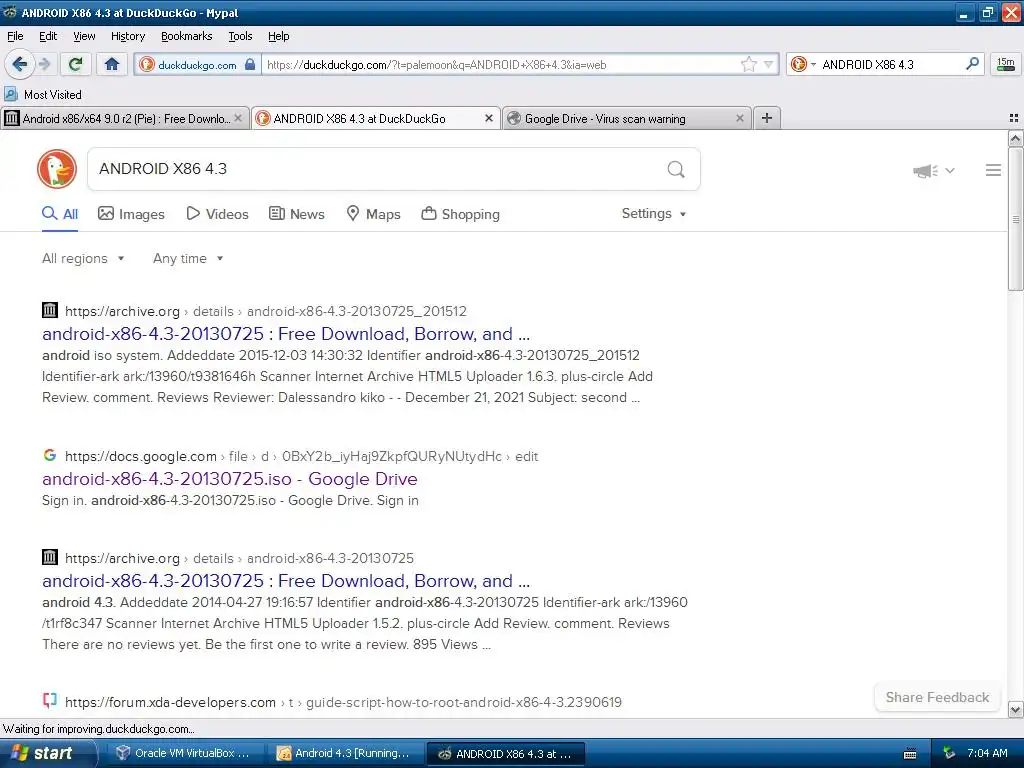Open the DuckDuckGo hamburger side menu

click(993, 170)
